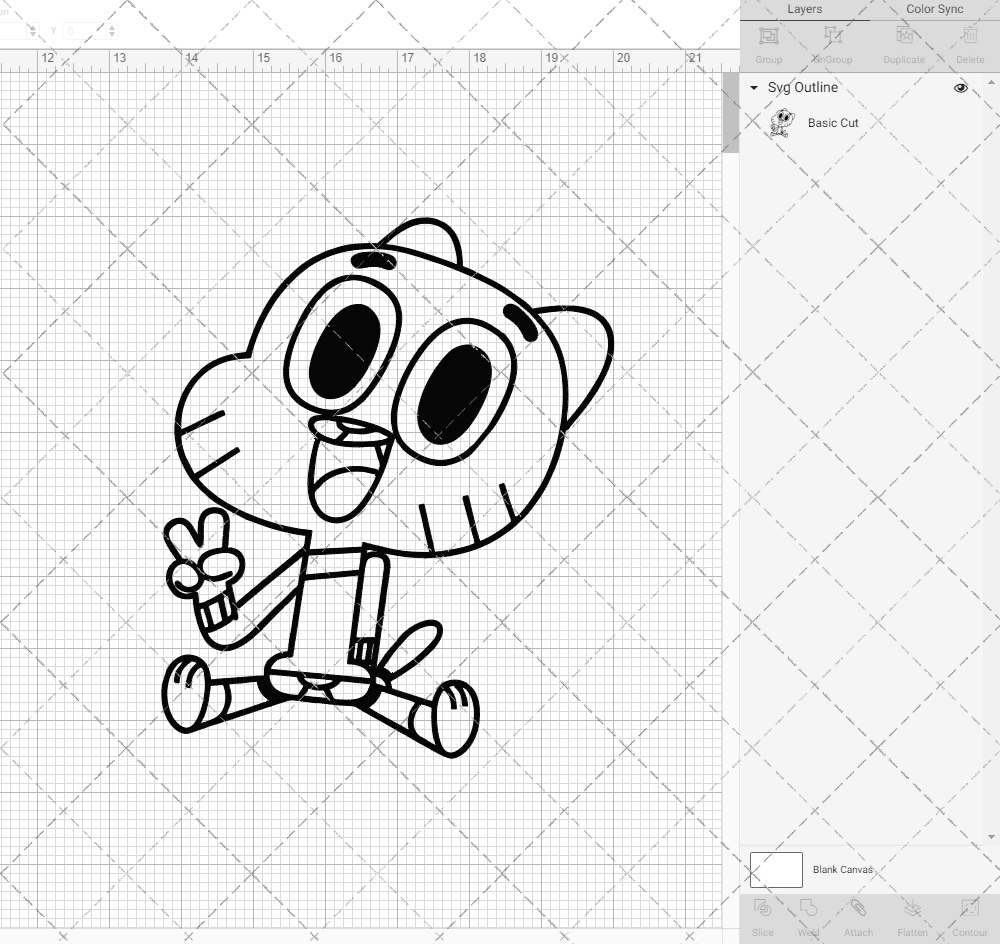Image resolution: width=1000 pixels, height=944 pixels.
Task: Click the UnGroup icon
Action: click(x=832, y=42)
